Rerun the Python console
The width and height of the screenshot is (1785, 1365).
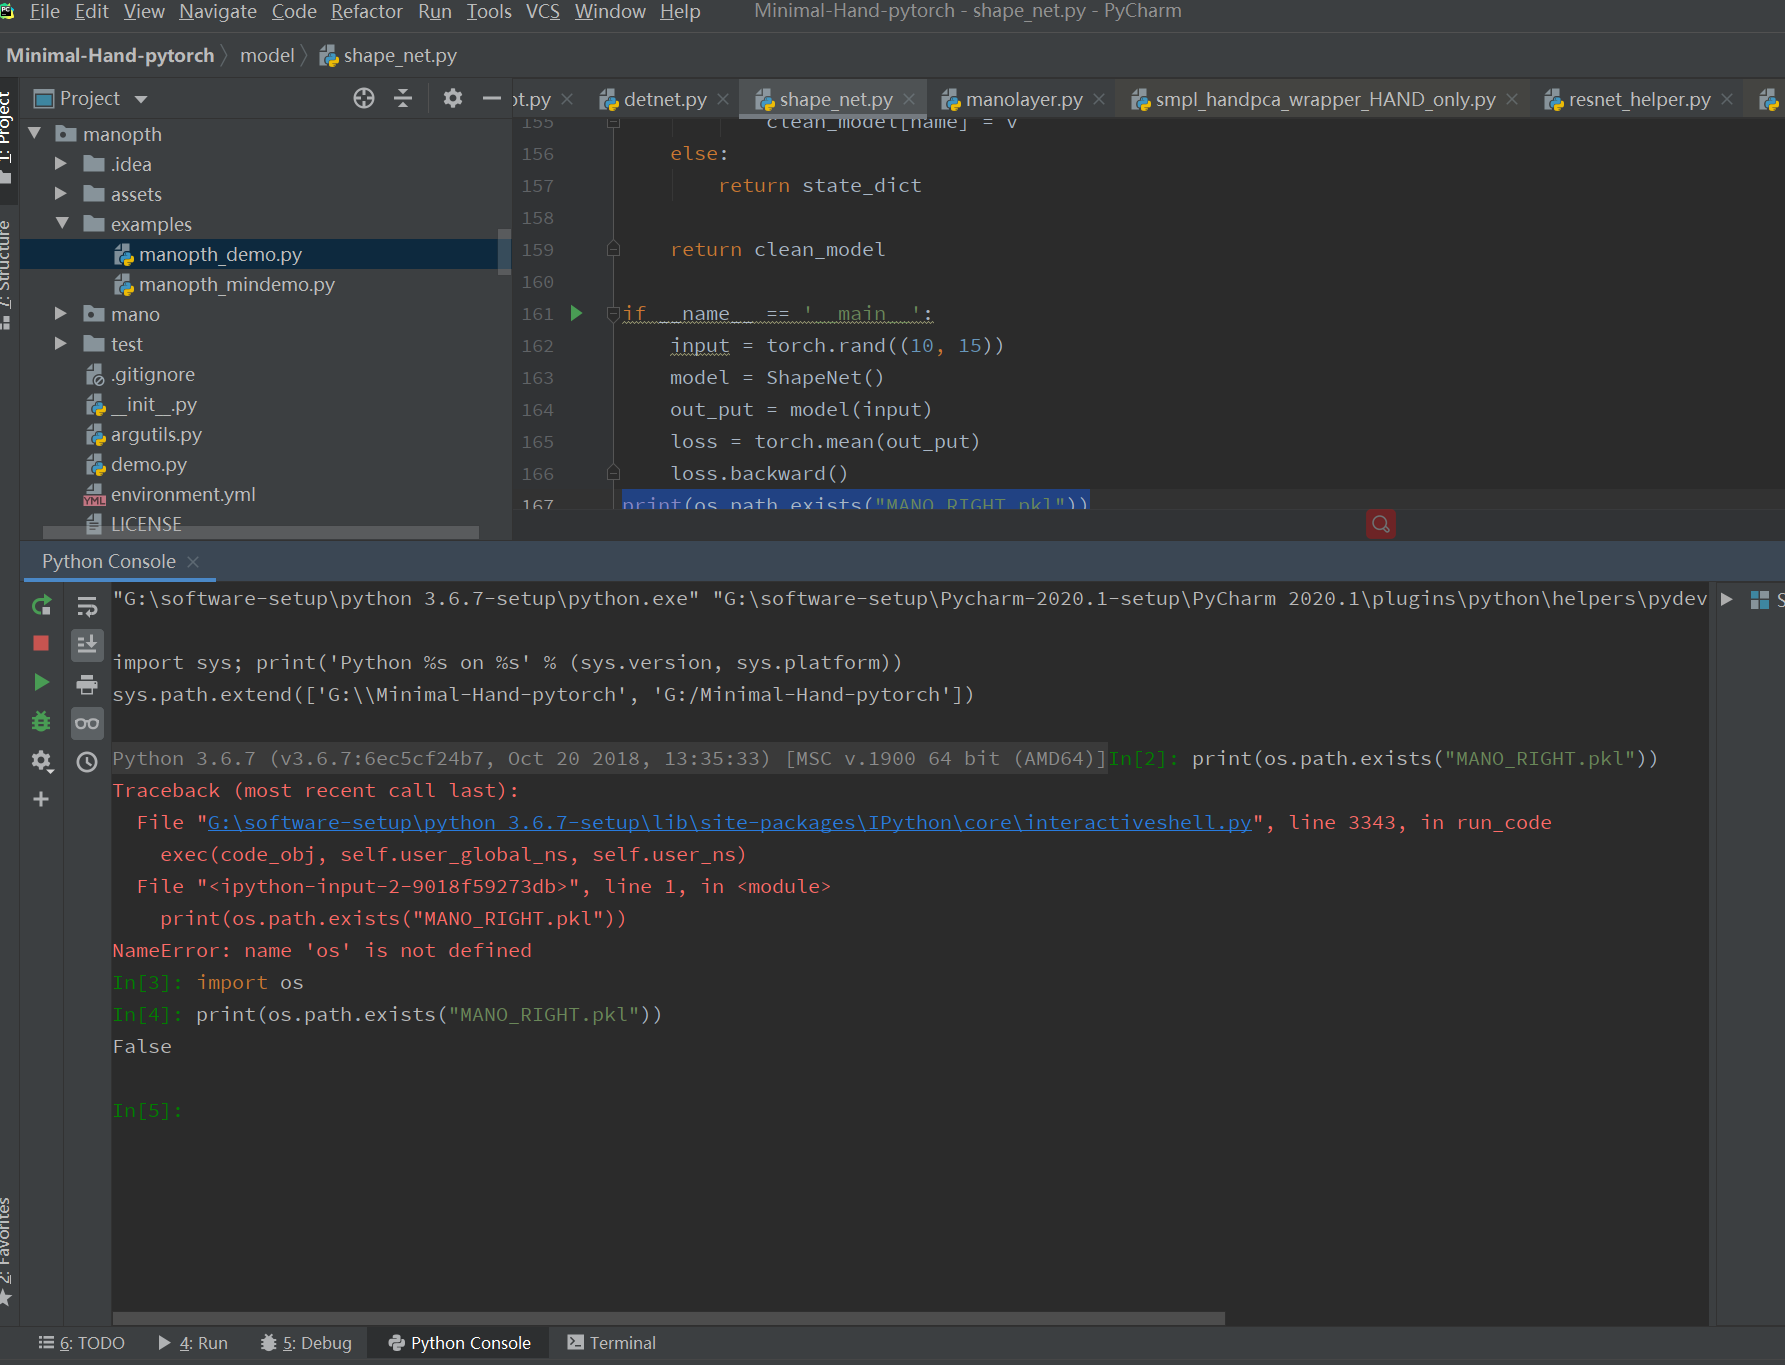tap(41, 605)
